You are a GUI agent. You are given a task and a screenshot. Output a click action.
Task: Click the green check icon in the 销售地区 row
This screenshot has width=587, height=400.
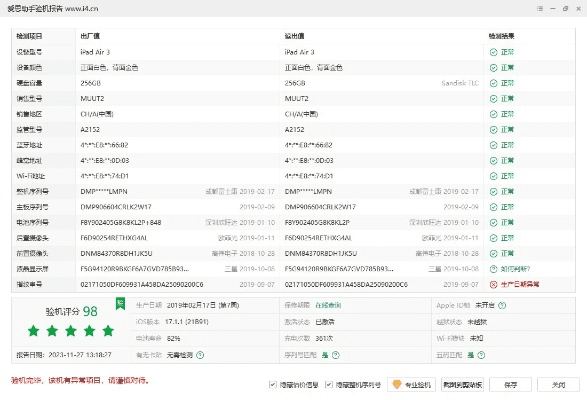[x=493, y=114]
